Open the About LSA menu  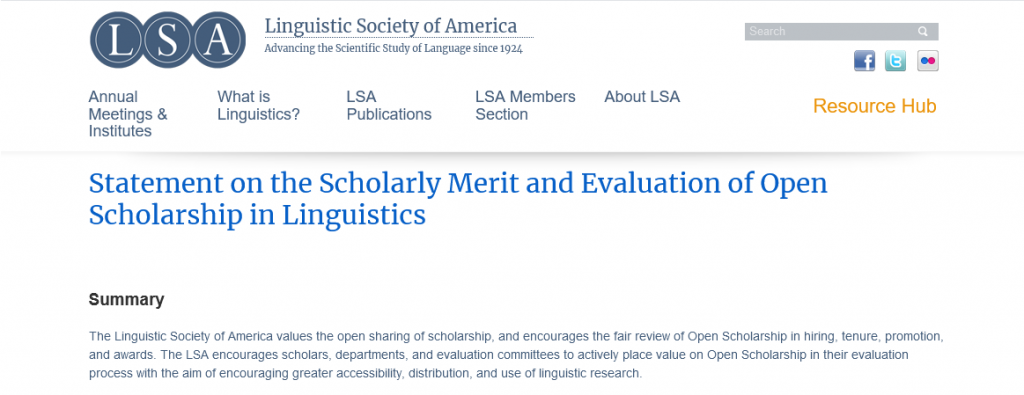[x=642, y=97]
